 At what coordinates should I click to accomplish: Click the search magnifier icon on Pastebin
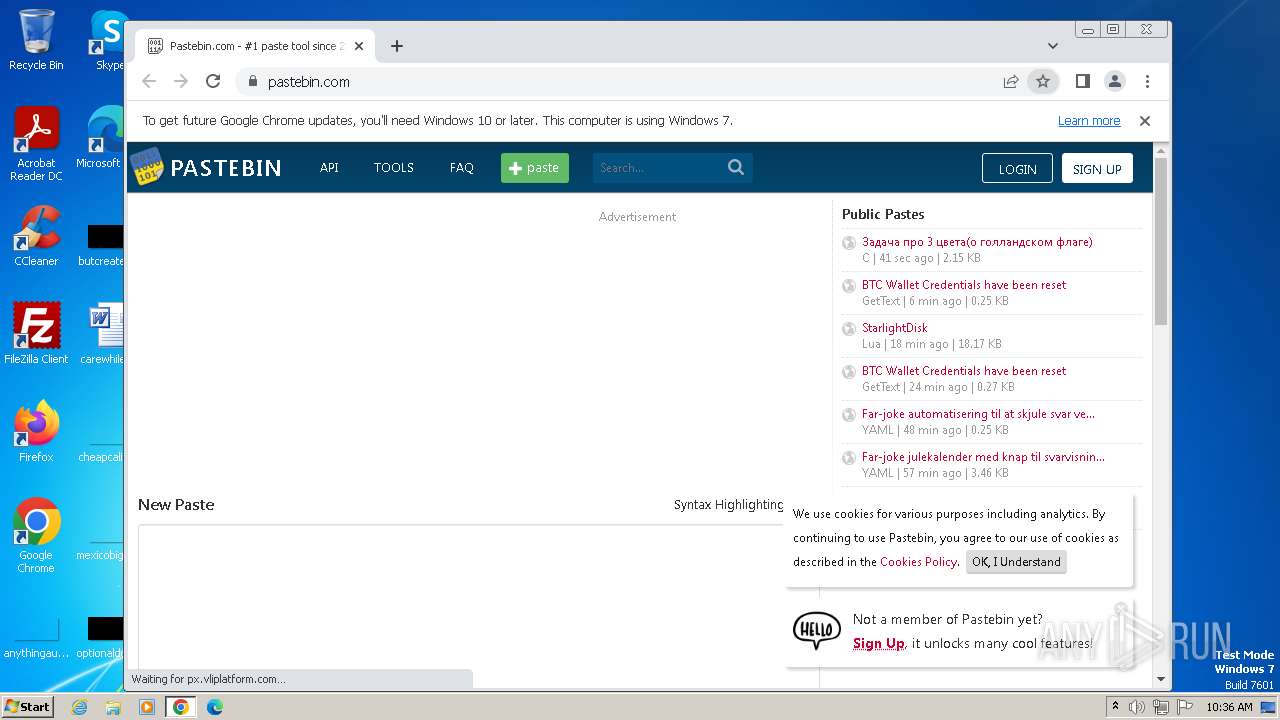(736, 168)
